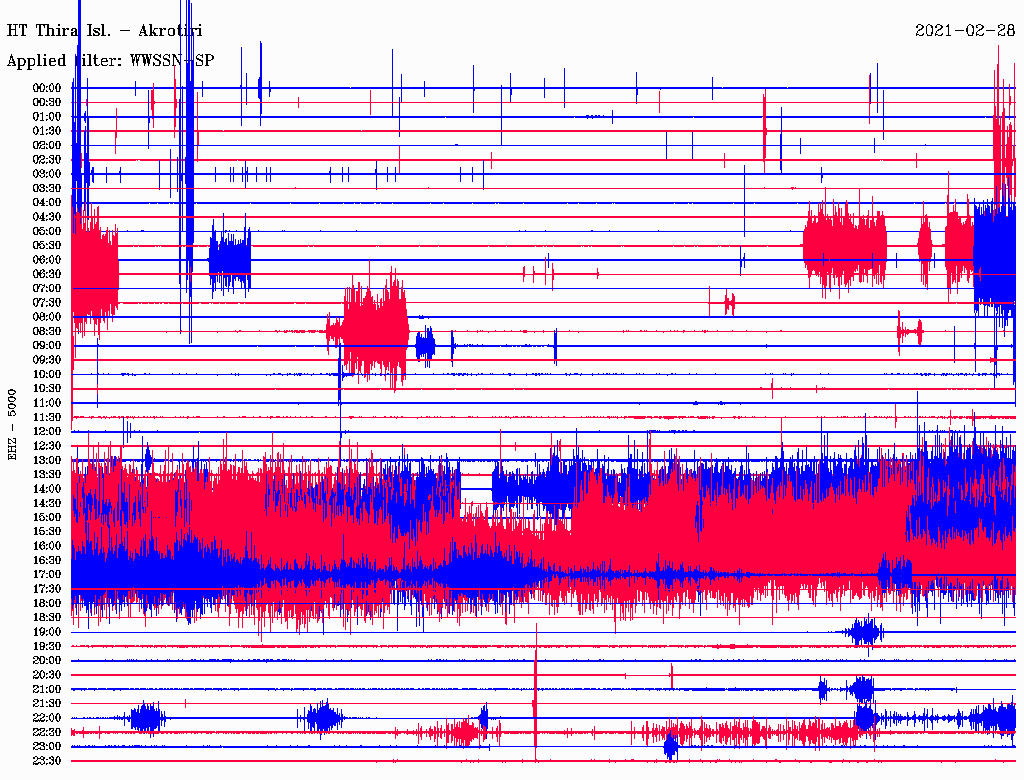Click the blue seismic burst on the 19:00 trace
Screen dimensions: 1024x780
864,632
